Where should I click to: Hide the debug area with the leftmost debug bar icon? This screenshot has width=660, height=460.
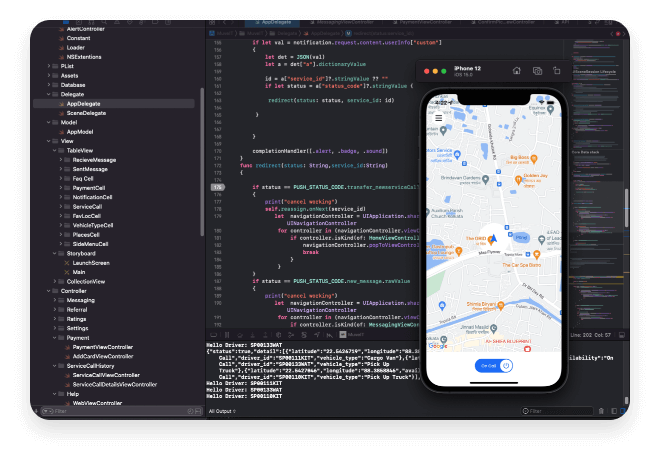click(x=214, y=335)
